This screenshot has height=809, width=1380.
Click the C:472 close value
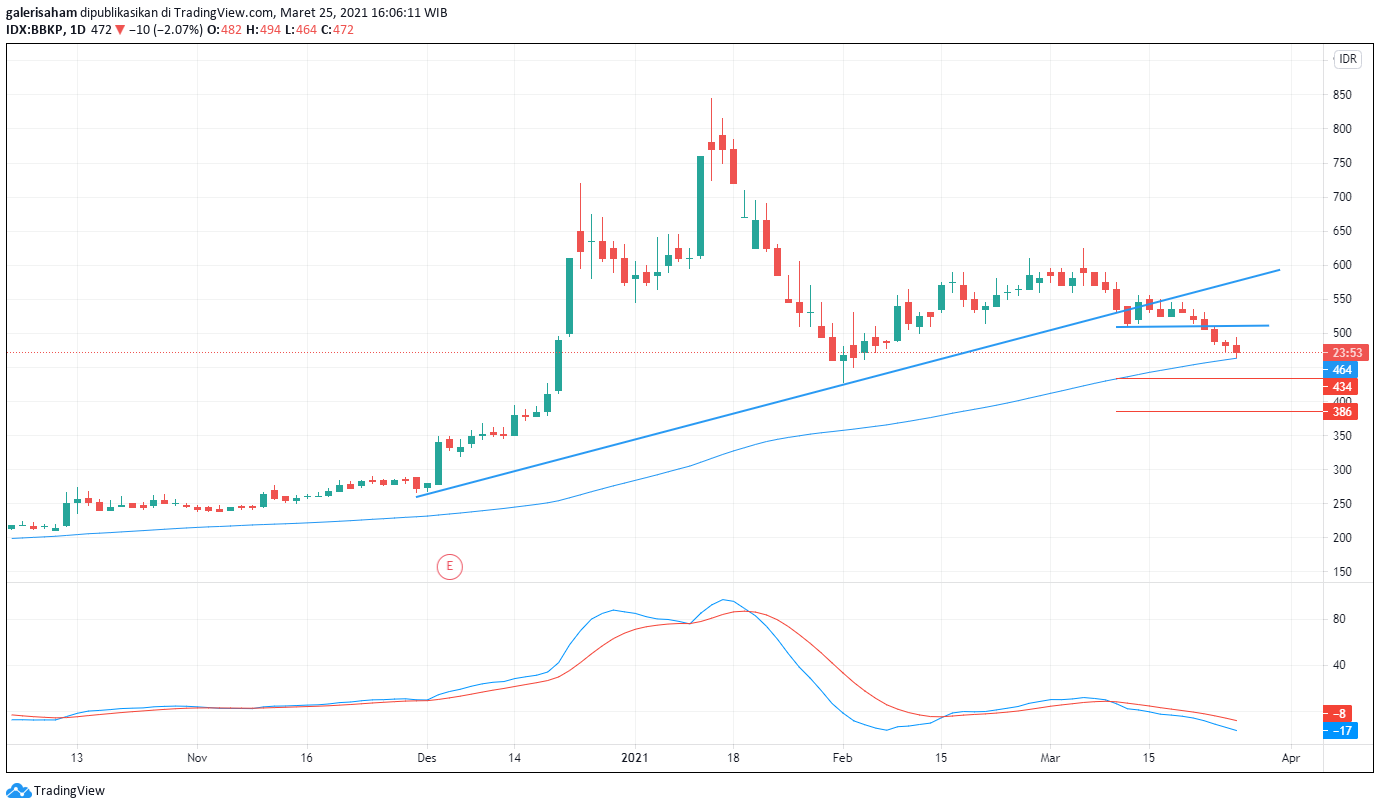coord(339,30)
